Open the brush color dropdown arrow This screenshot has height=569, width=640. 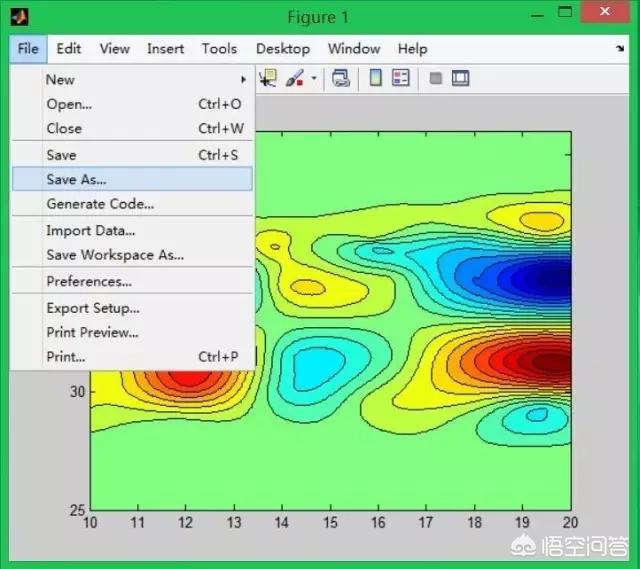314,78
